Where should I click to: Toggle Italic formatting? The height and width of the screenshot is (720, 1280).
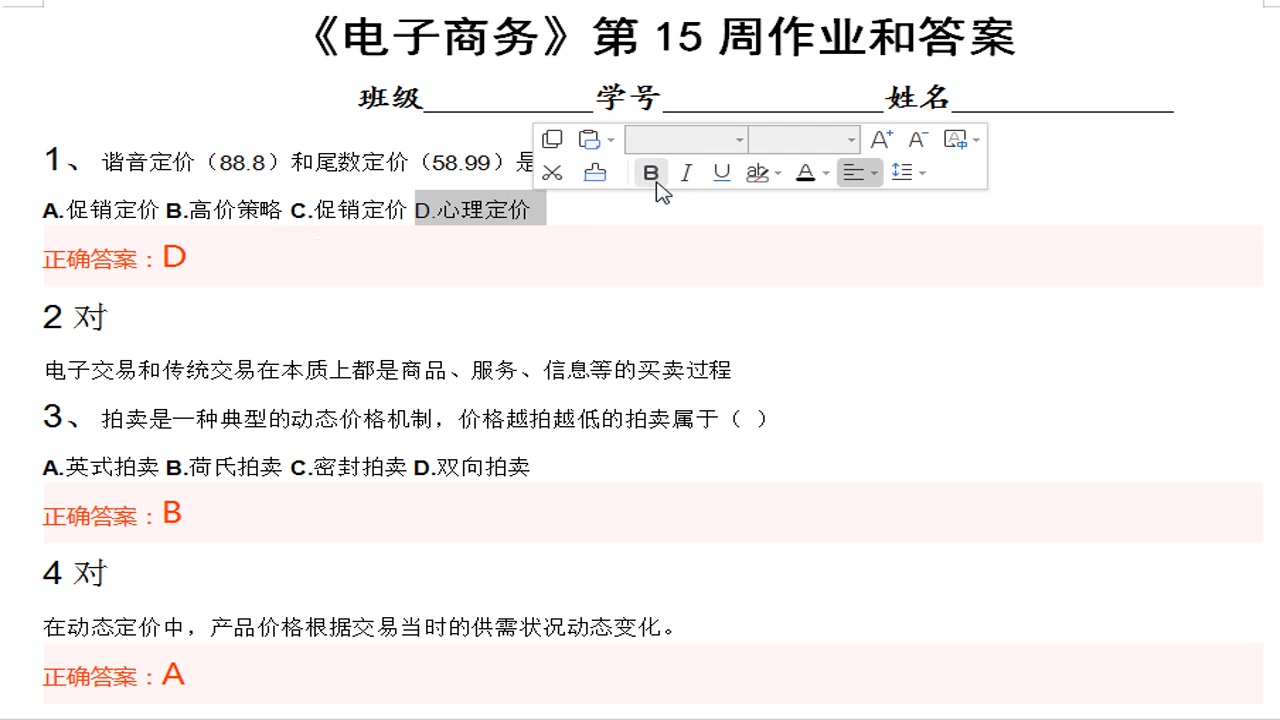(686, 173)
